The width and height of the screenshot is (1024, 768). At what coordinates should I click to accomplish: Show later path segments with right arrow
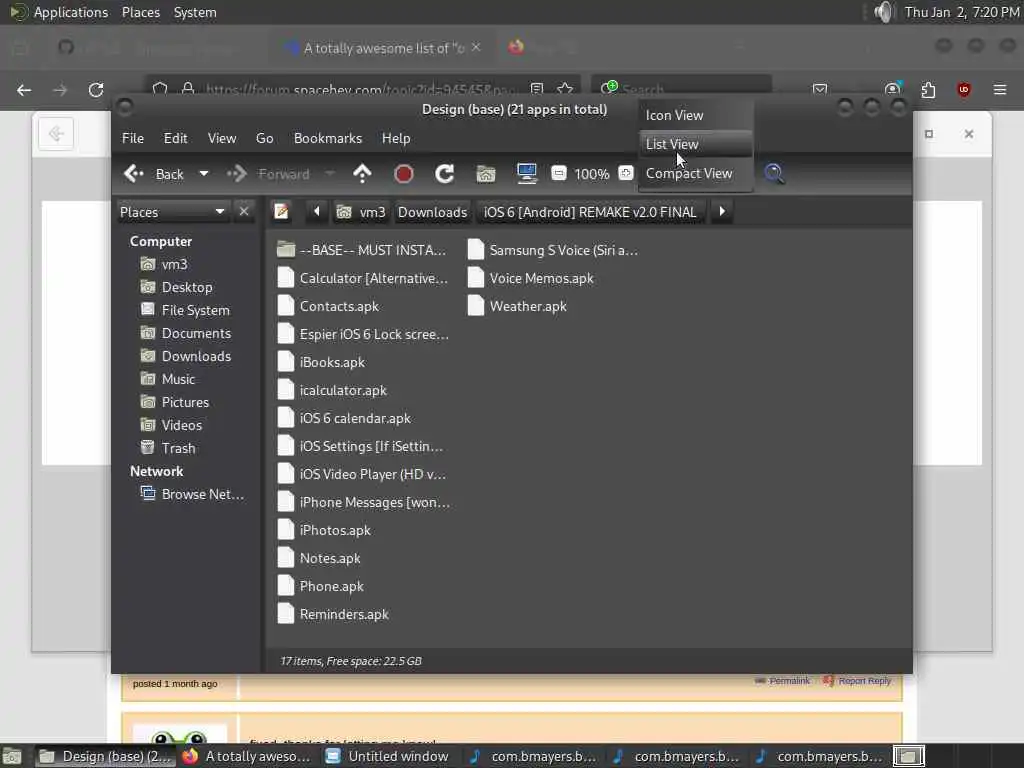pyautogui.click(x=722, y=212)
